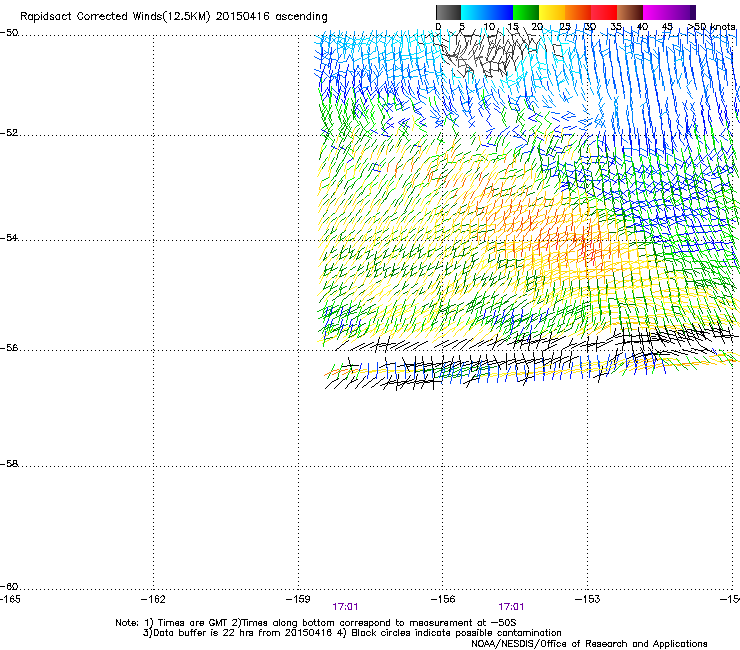
Task: Click the cyan 5-10 knots legend swatch
Action: (474, 12)
